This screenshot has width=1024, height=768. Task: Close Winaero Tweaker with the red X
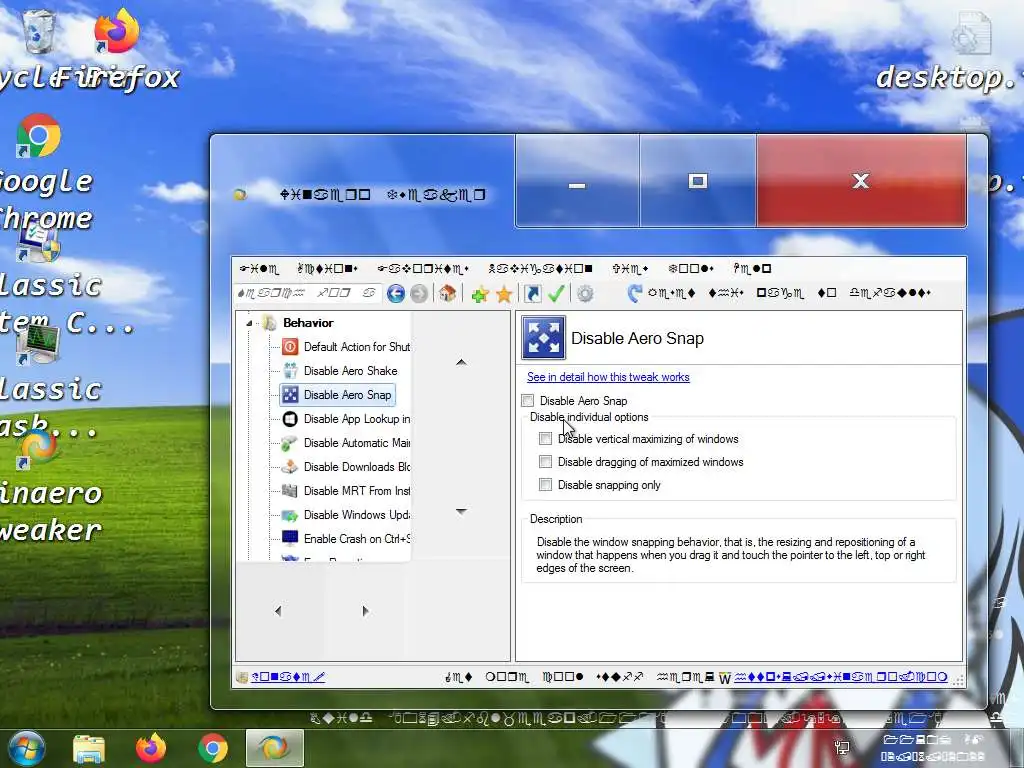pyautogui.click(x=861, y=181)
